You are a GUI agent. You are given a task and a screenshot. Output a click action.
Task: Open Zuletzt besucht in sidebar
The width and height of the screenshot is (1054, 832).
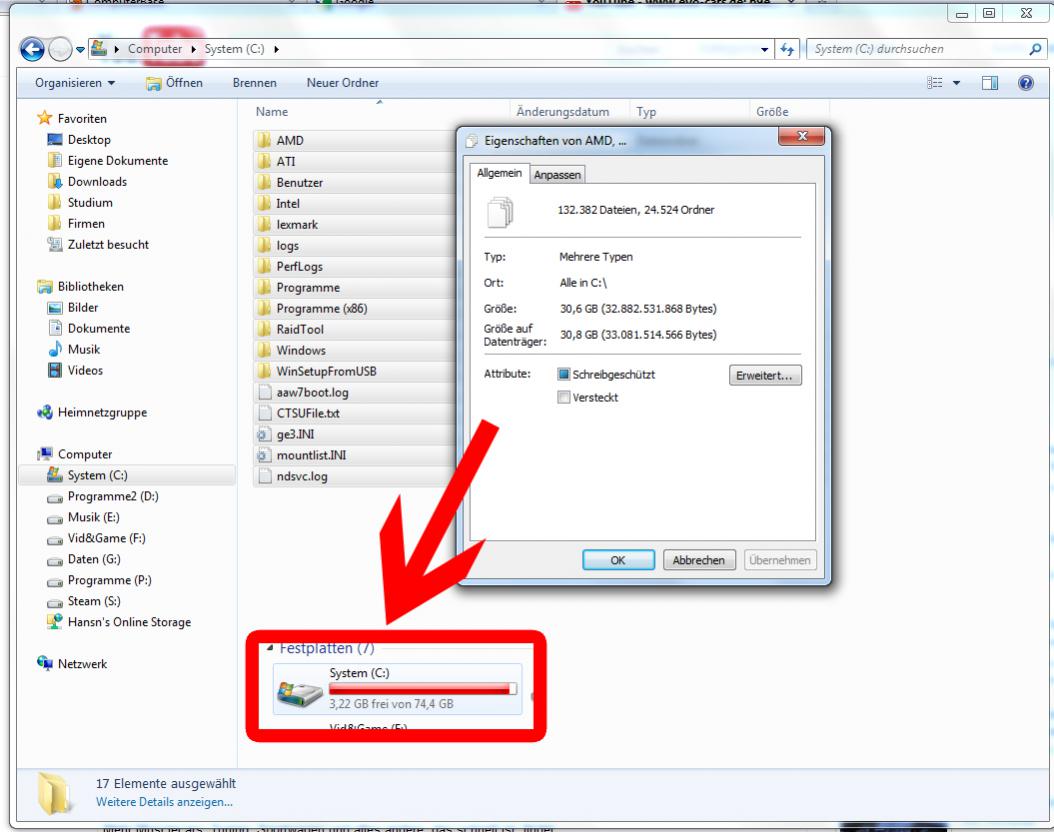(x=108, y=245)
